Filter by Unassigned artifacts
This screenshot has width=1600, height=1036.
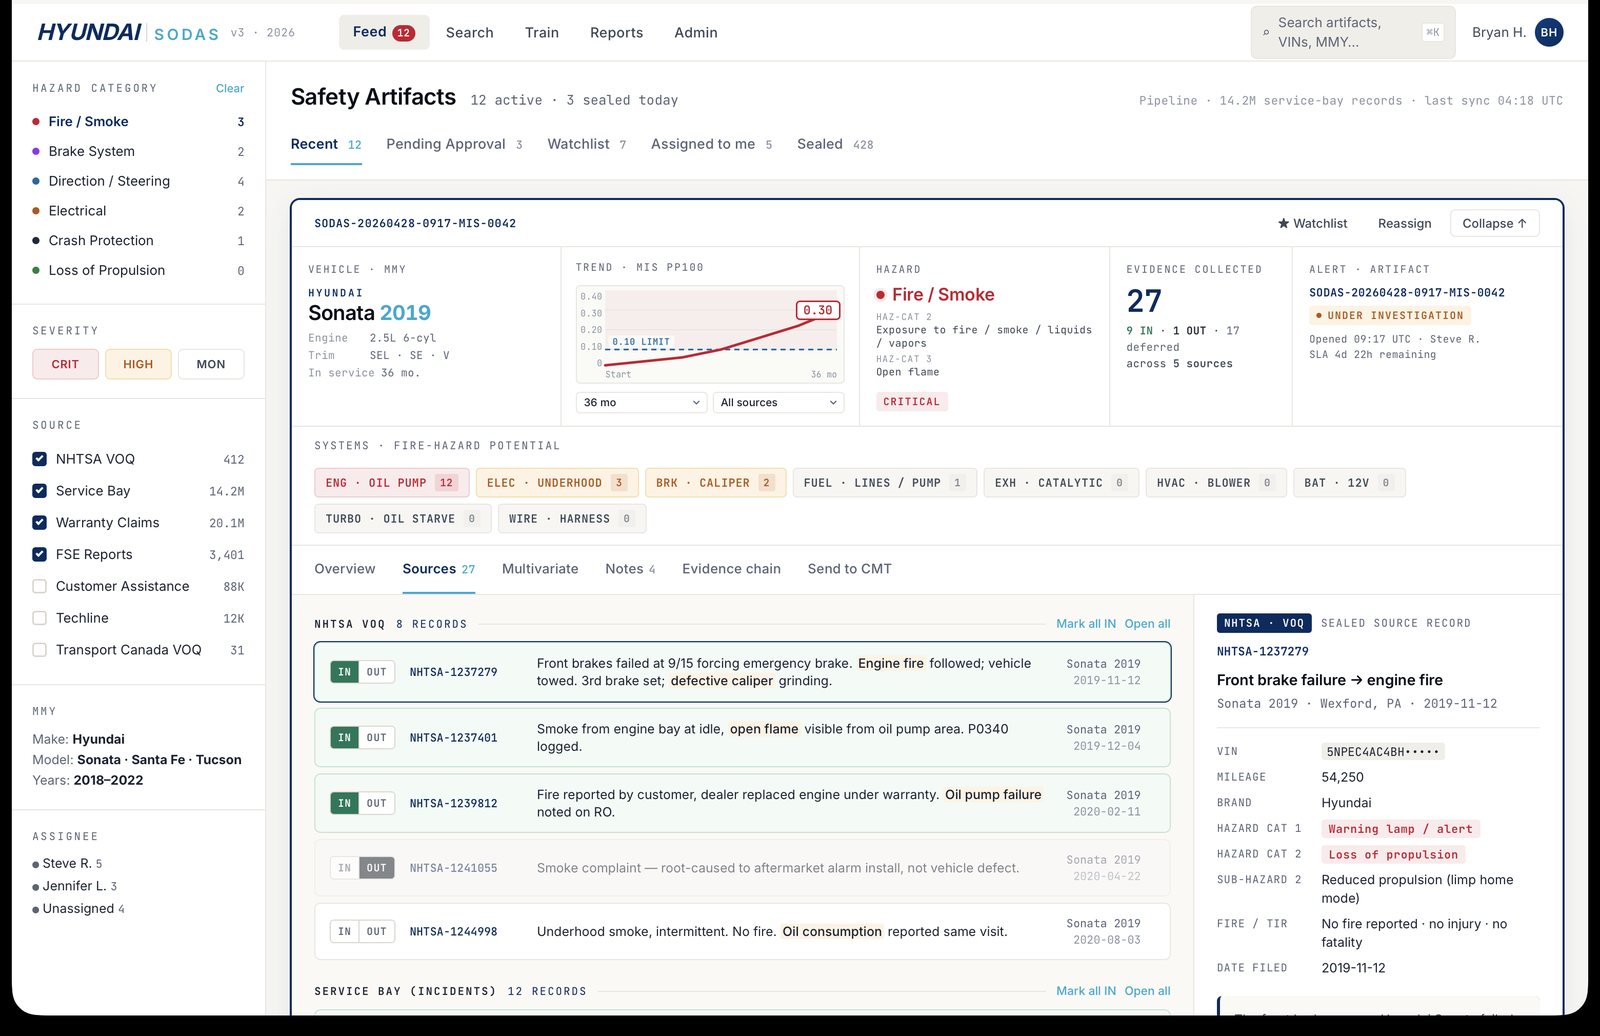(x=79, y=909)
